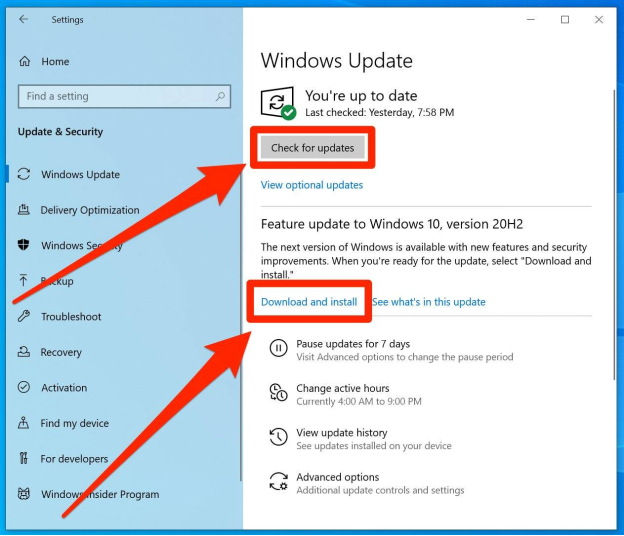
Task: Open the Activation section
Action: tap(64, 388)
